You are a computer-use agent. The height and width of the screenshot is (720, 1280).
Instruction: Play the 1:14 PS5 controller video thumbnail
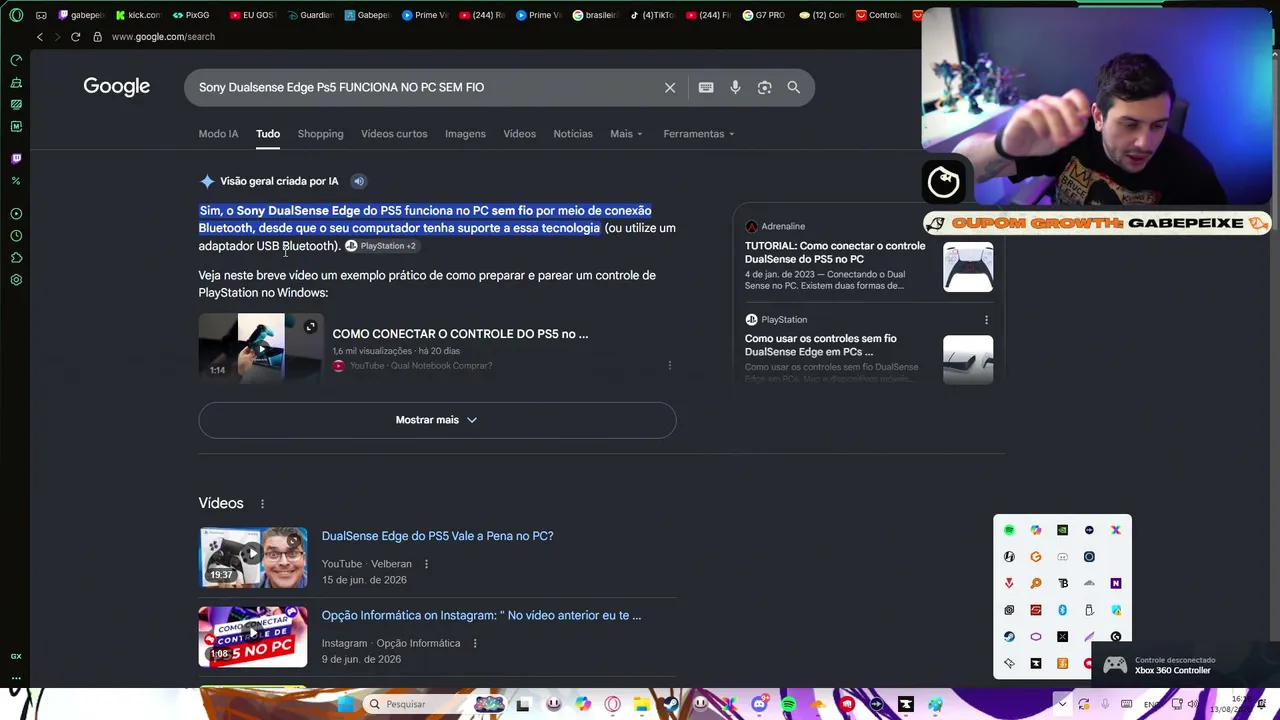pyautogui.click(x=261, y=347)
